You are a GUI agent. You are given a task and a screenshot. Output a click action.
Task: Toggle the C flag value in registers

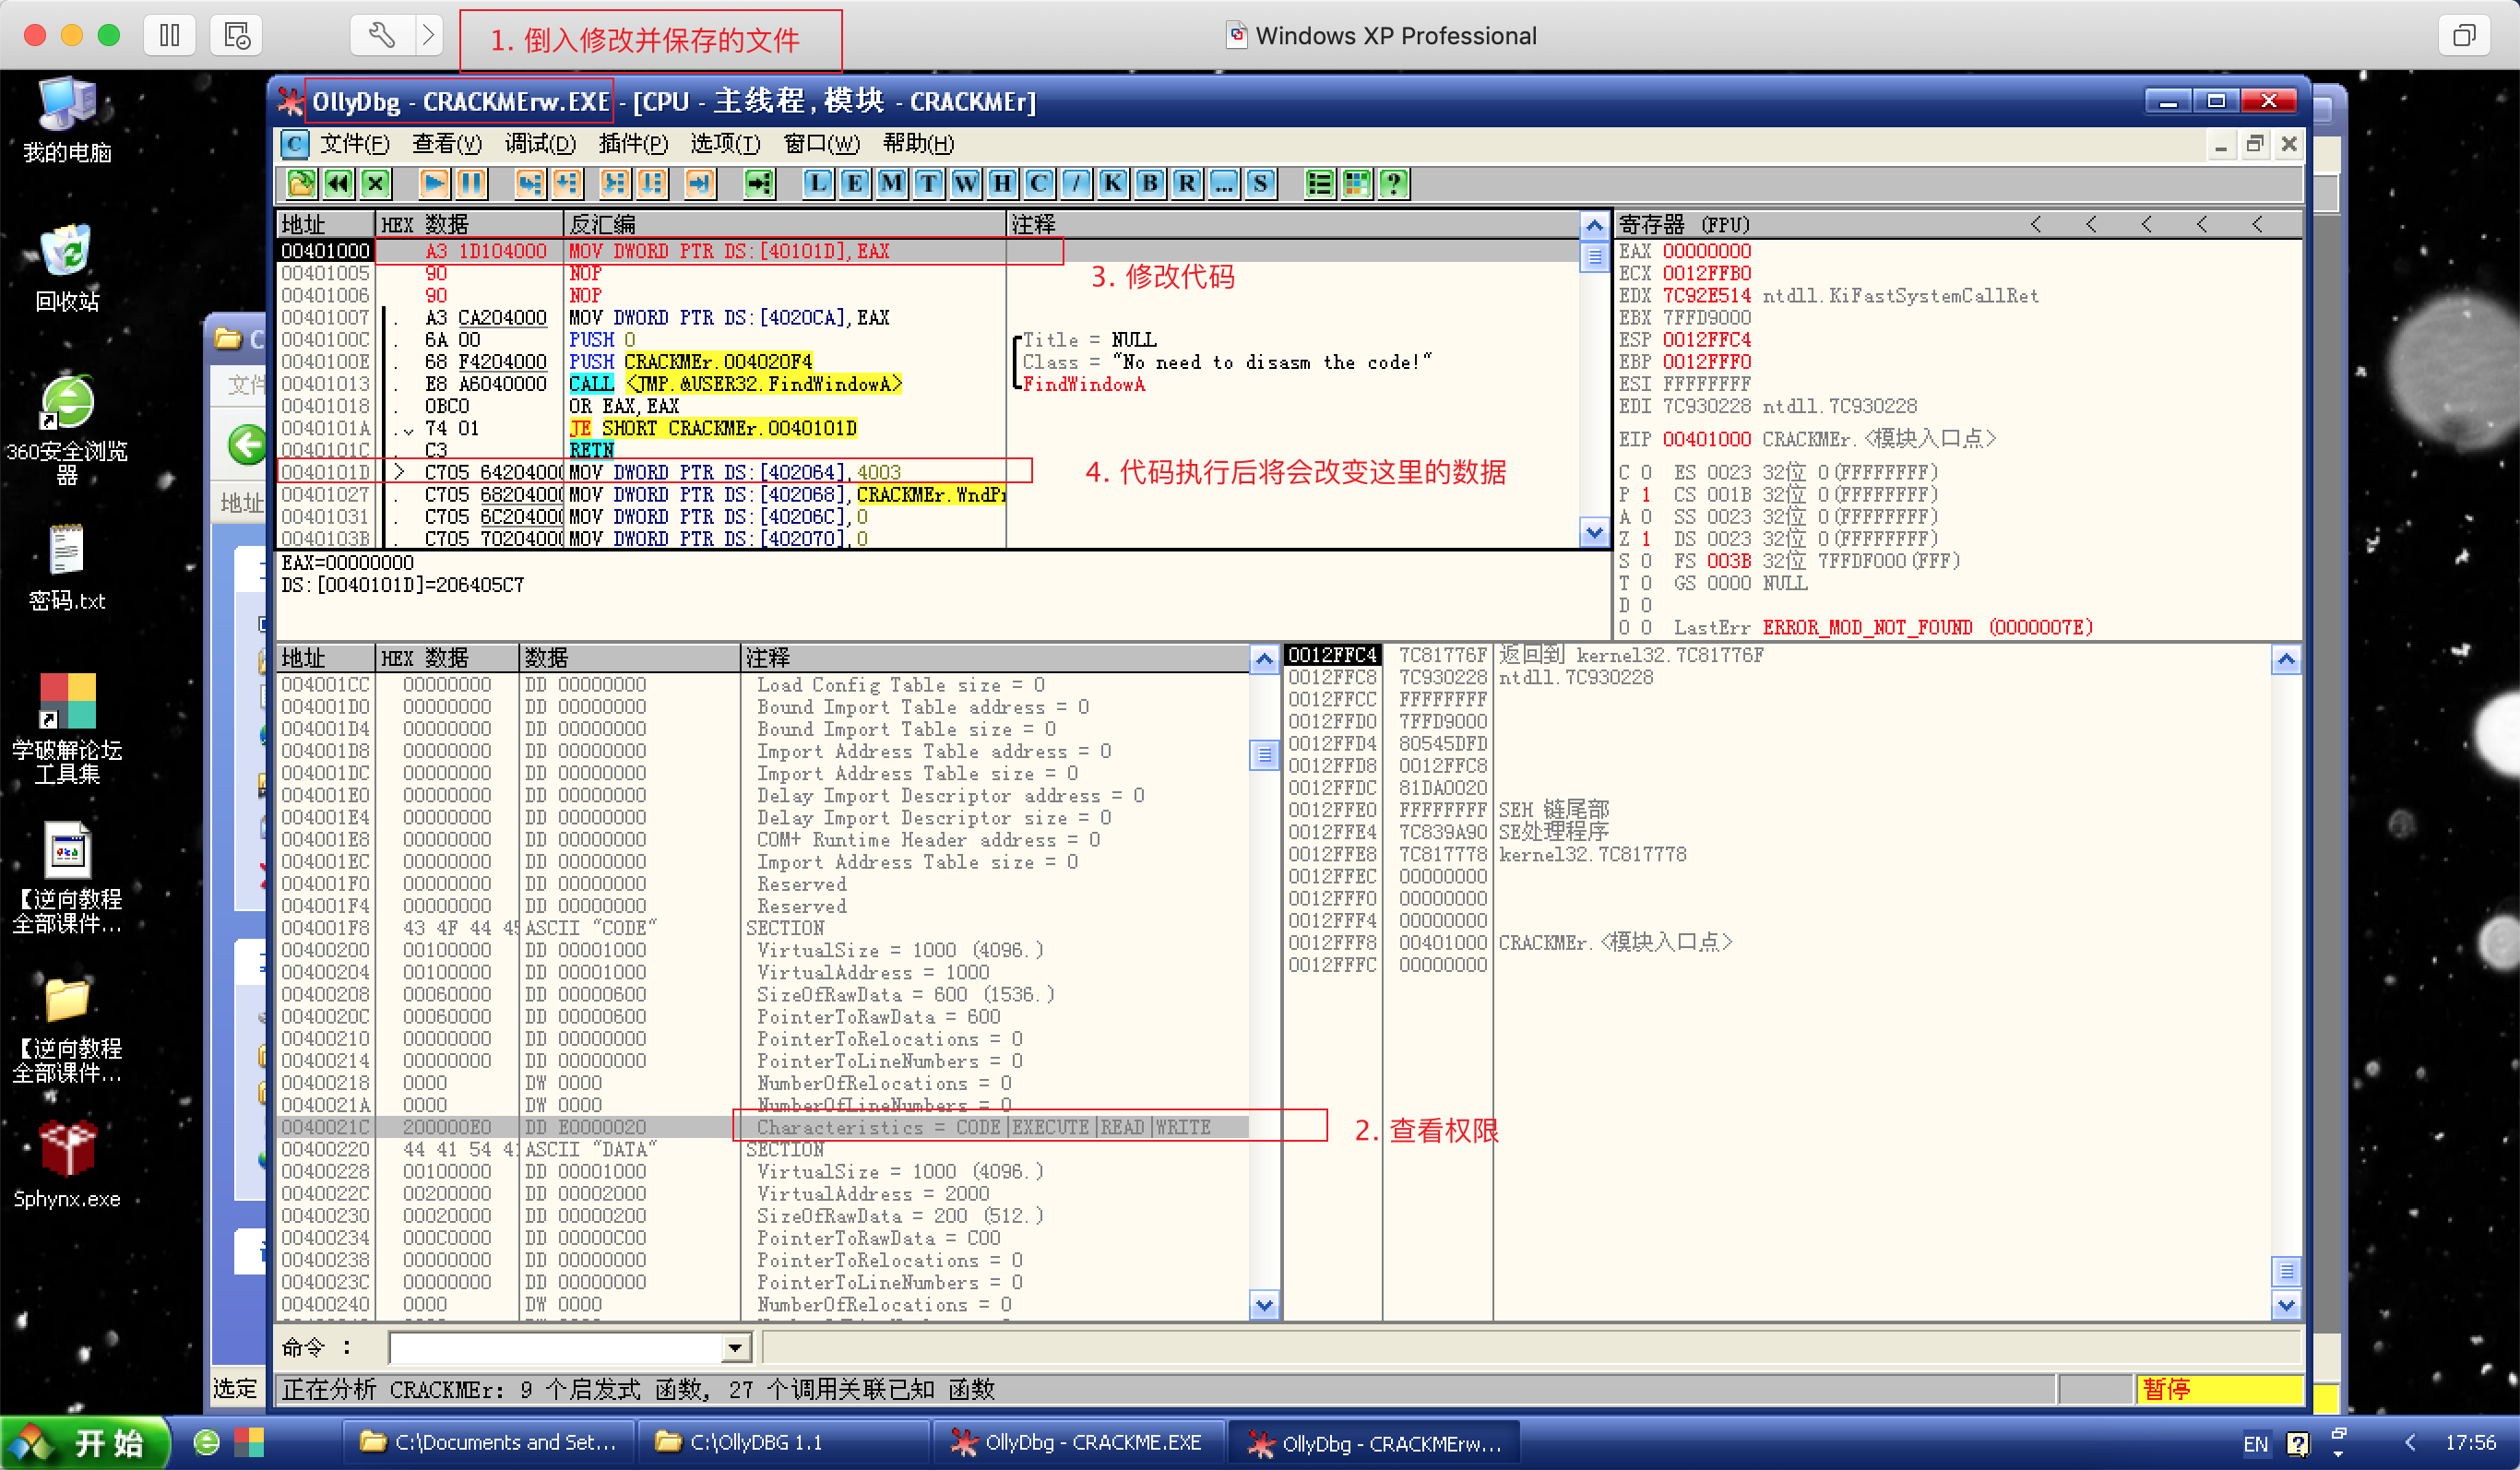[1646, 472]
